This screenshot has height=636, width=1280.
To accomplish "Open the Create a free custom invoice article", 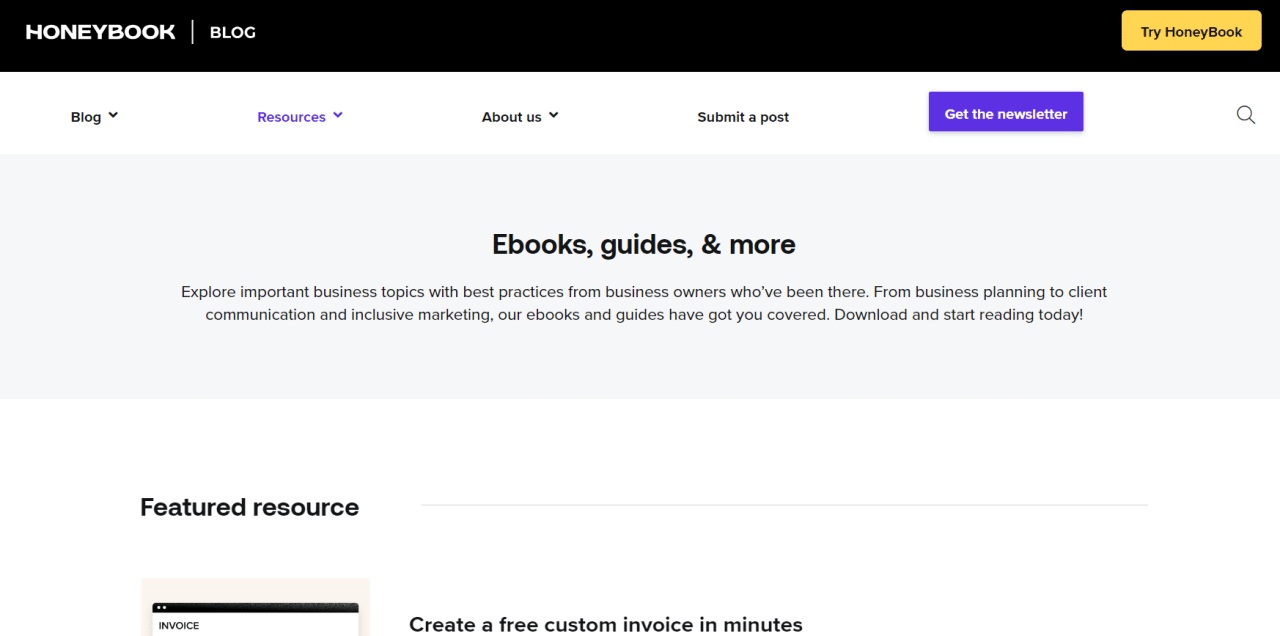I will pyautogui.click(x=606, y=624).
